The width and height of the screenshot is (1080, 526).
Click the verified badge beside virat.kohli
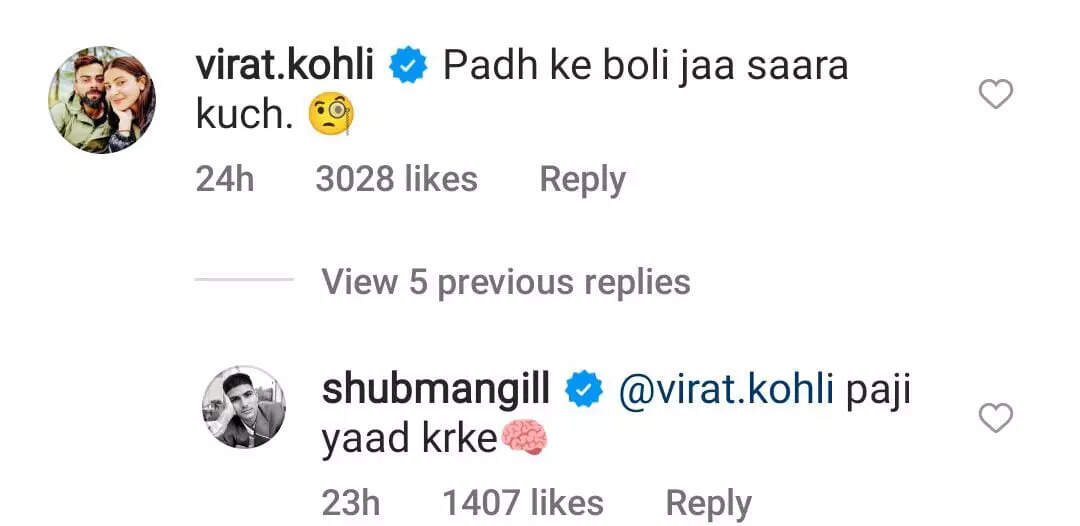pos(408,66)
